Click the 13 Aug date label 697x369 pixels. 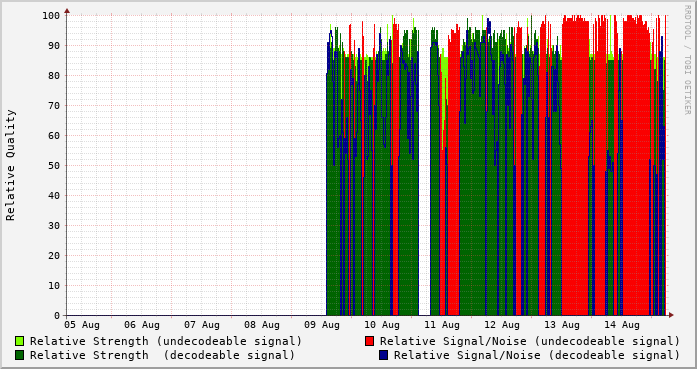click(562, 325)
